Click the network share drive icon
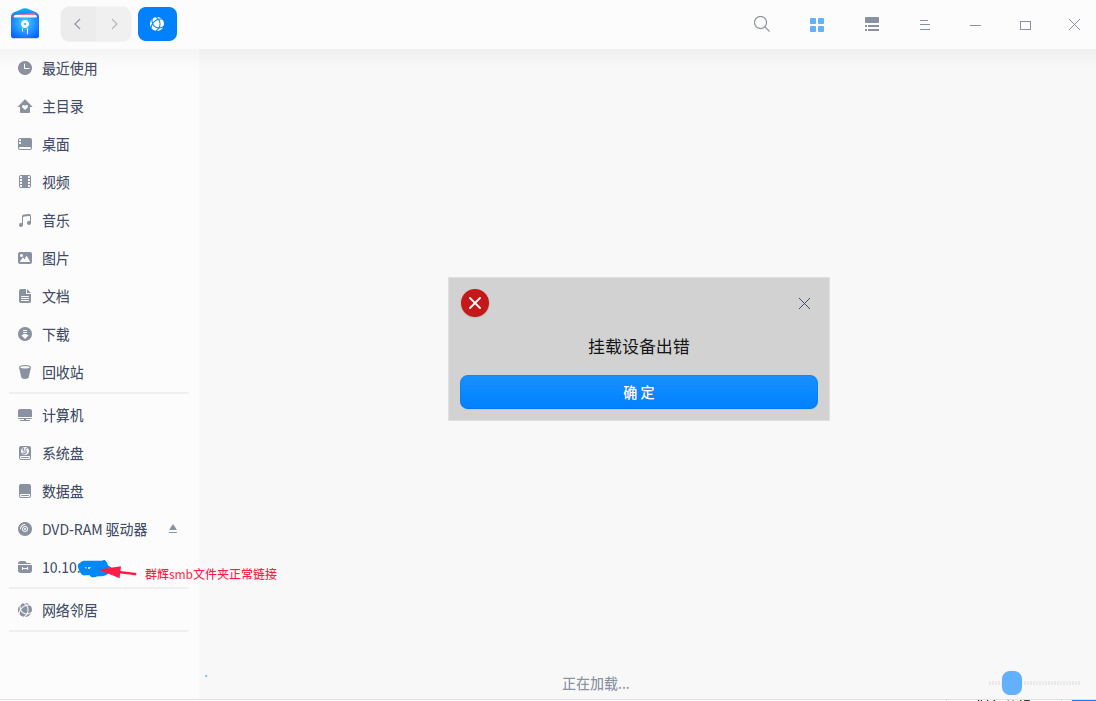The width and height of the screenshot is (1096, 701). (x=25, y=567)
